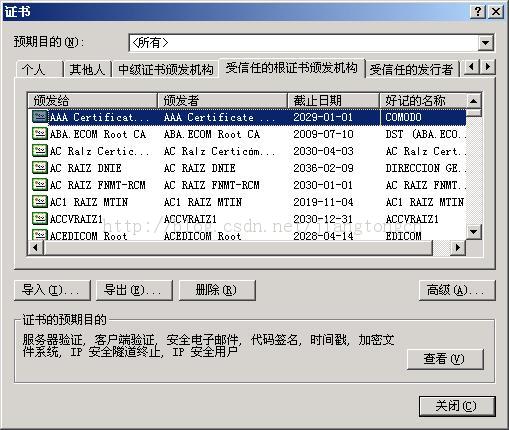Open the 预期目的 dropdown arrow
This screenshot has height=430, width=509.
(486, 43)
